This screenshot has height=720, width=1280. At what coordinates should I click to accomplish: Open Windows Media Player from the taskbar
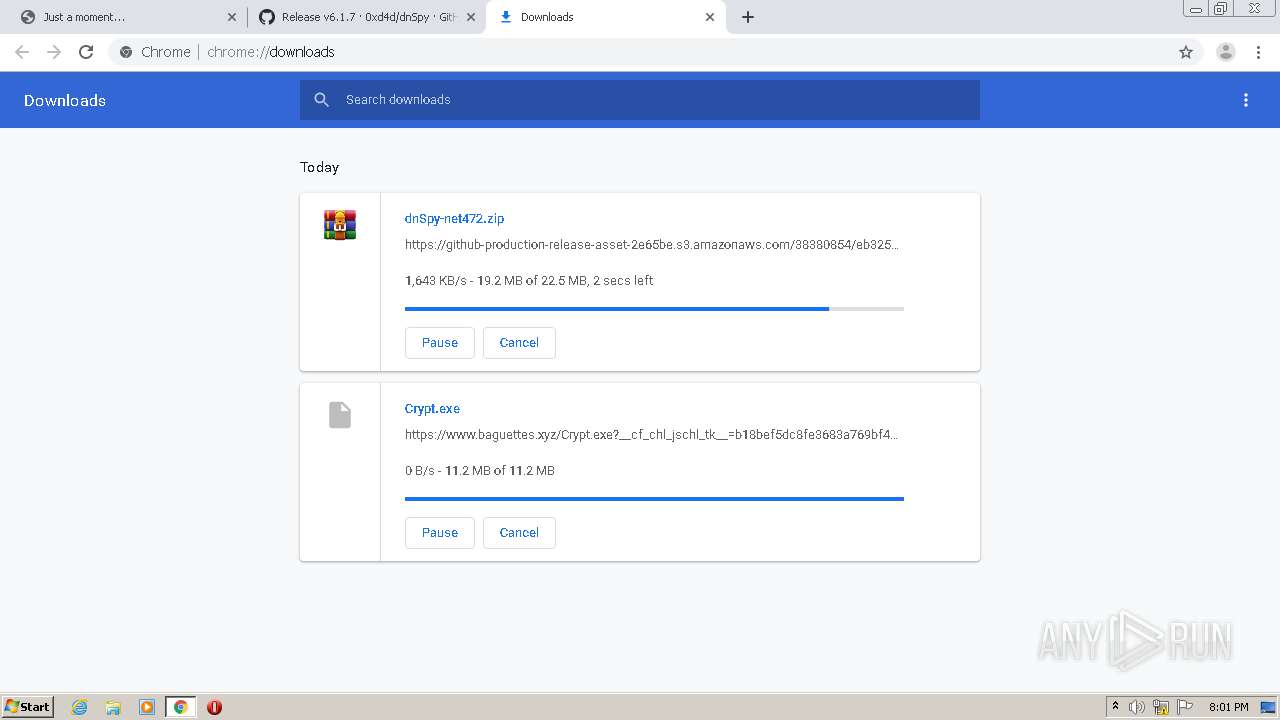(x=147, y=707)
